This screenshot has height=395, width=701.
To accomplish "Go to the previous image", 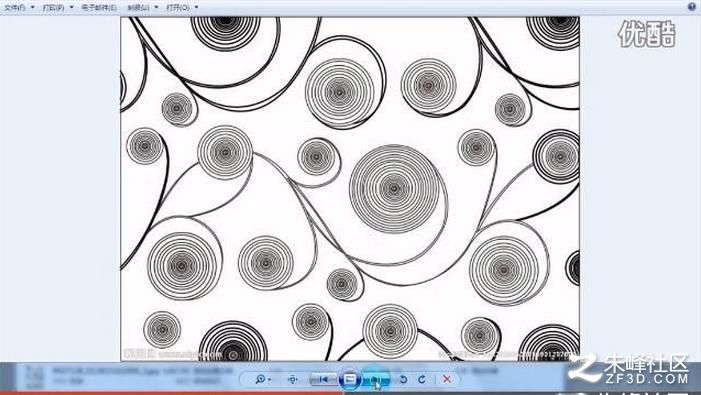I will (x=324, y=379).
